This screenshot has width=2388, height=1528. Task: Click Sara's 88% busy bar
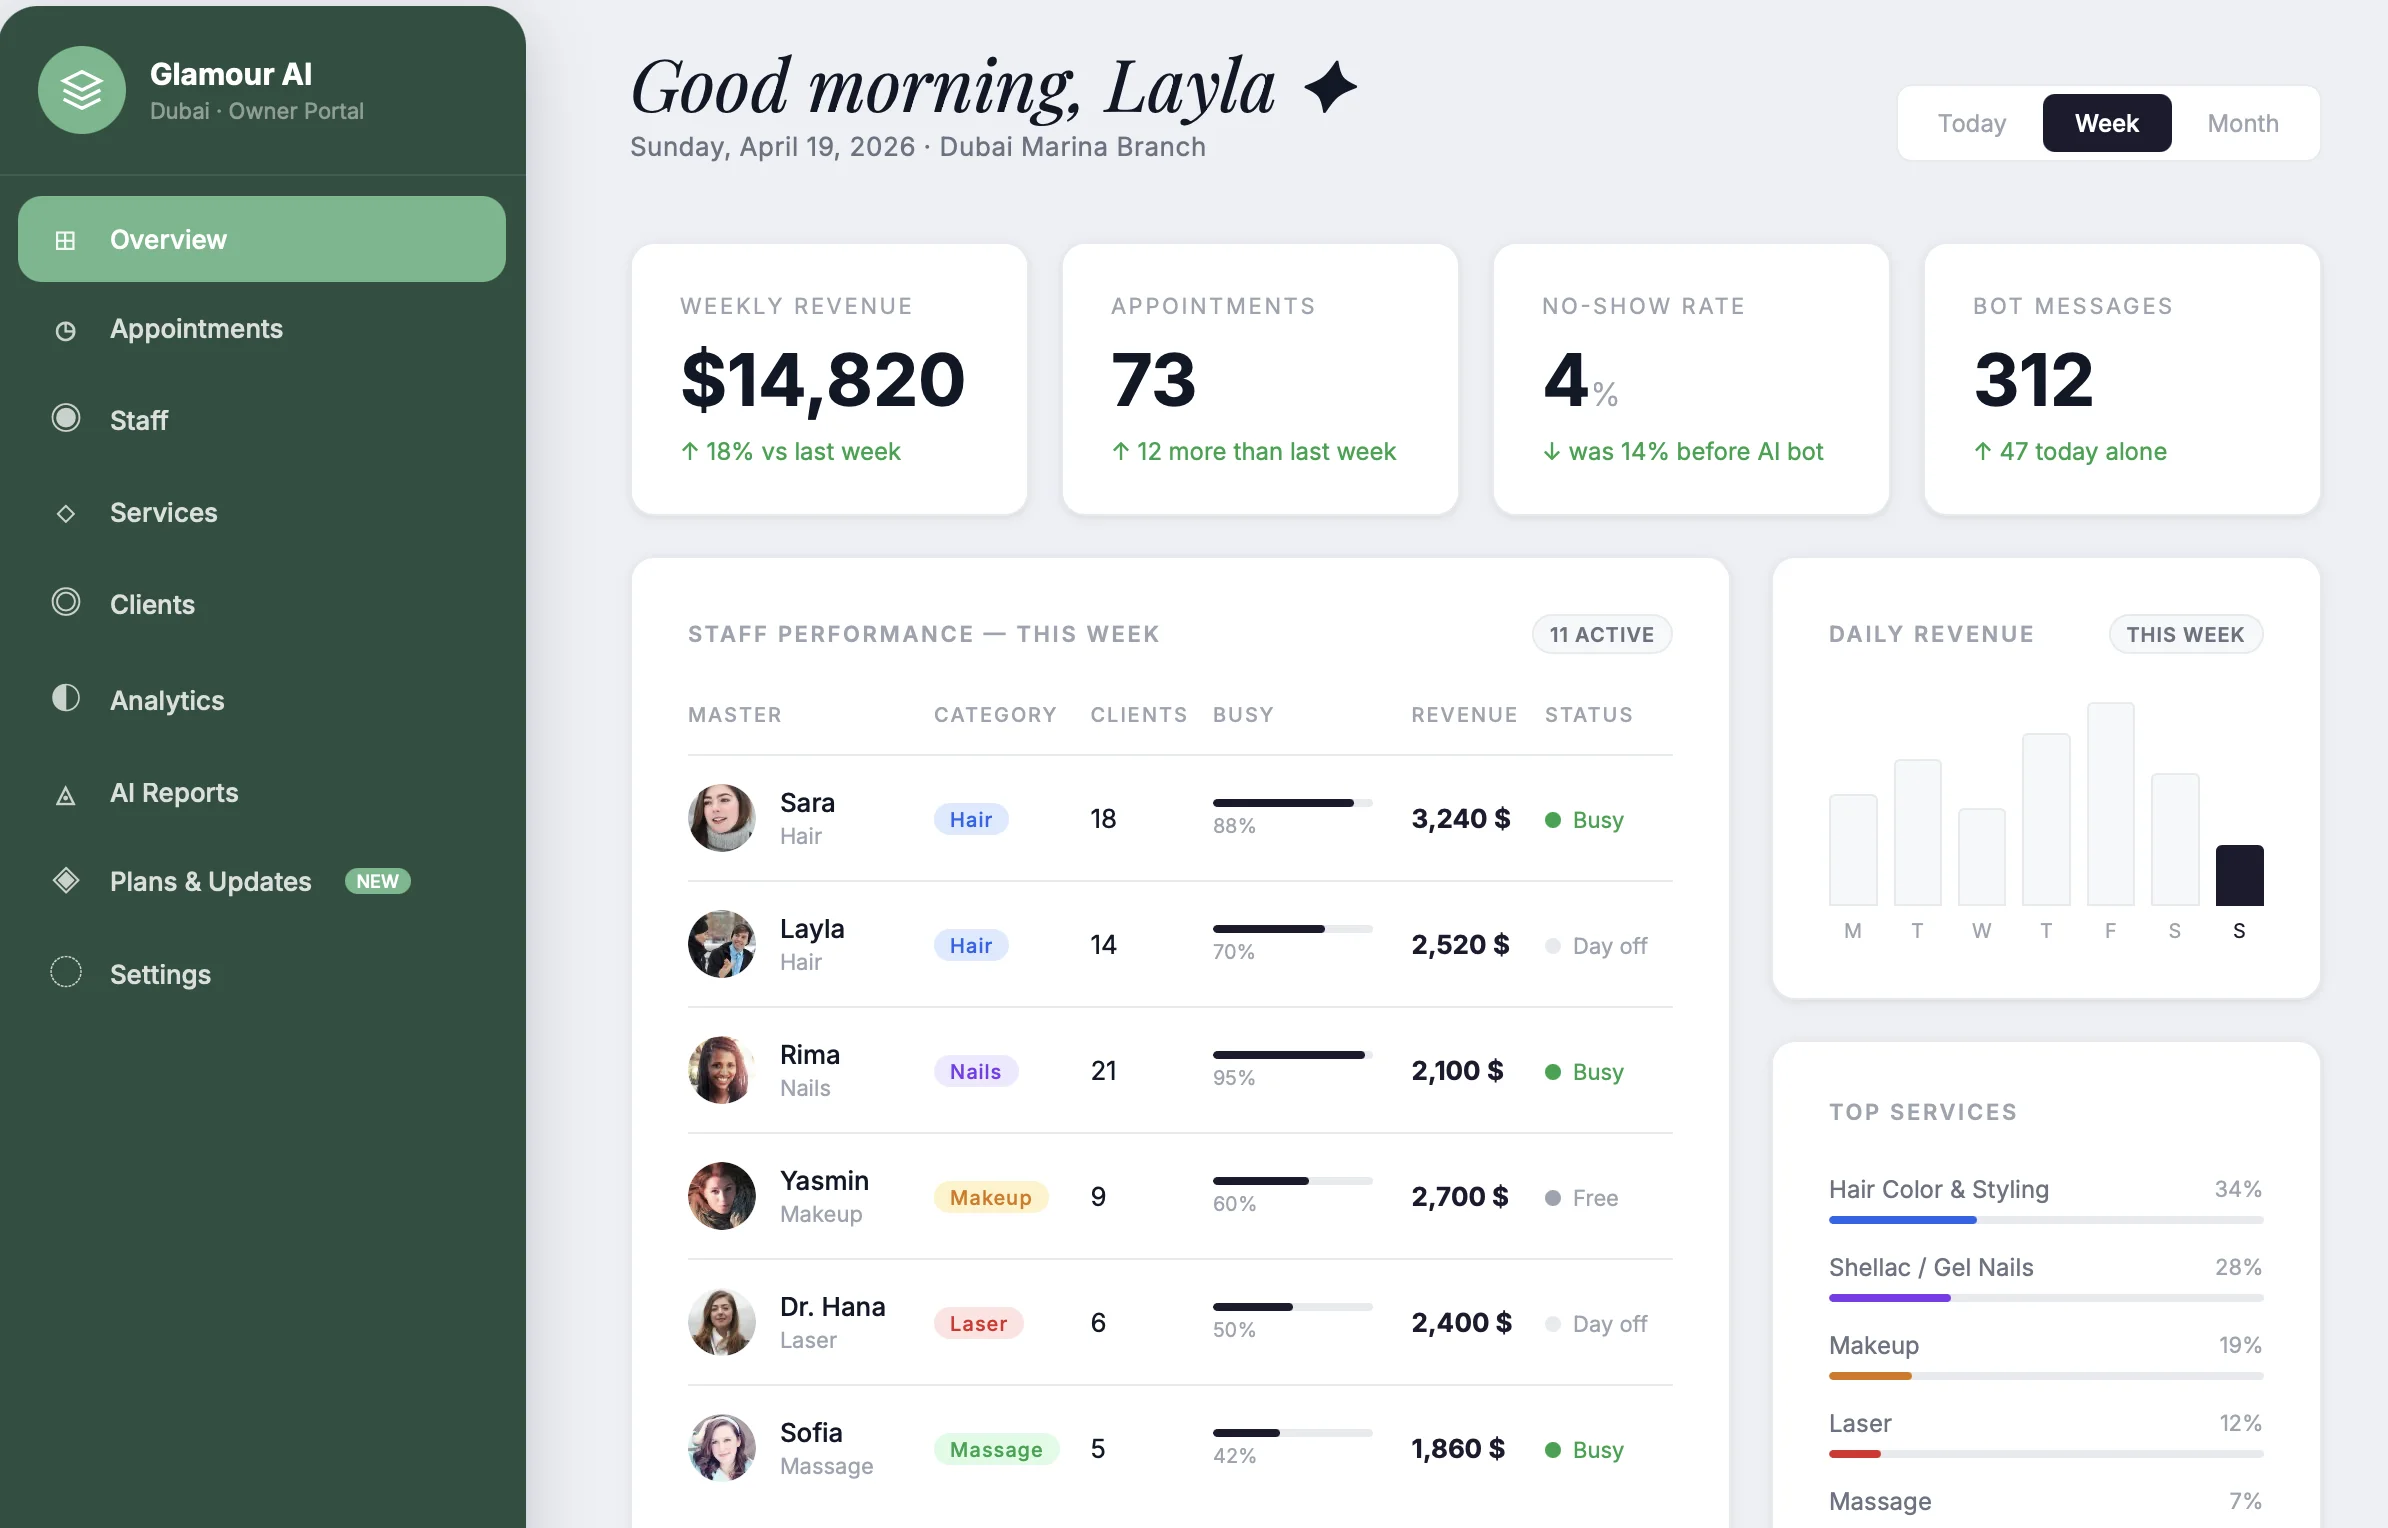(1292, 803)
